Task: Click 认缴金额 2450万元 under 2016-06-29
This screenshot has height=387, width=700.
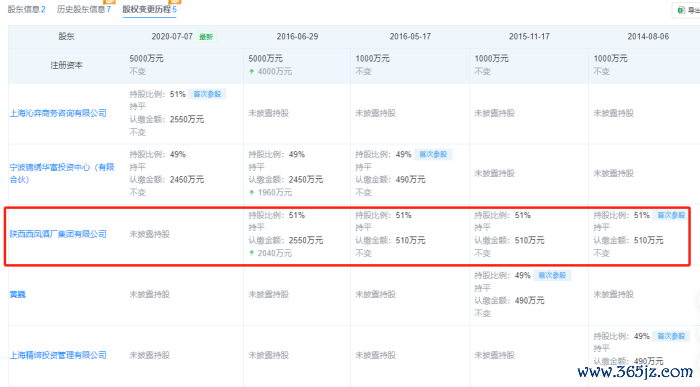Action: click(x=286, y=179)
